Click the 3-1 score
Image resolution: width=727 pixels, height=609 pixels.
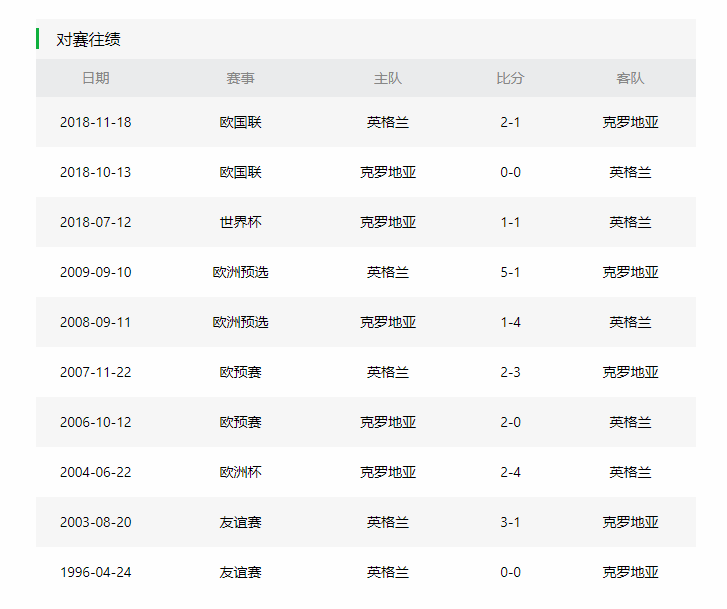pos(510,522)
